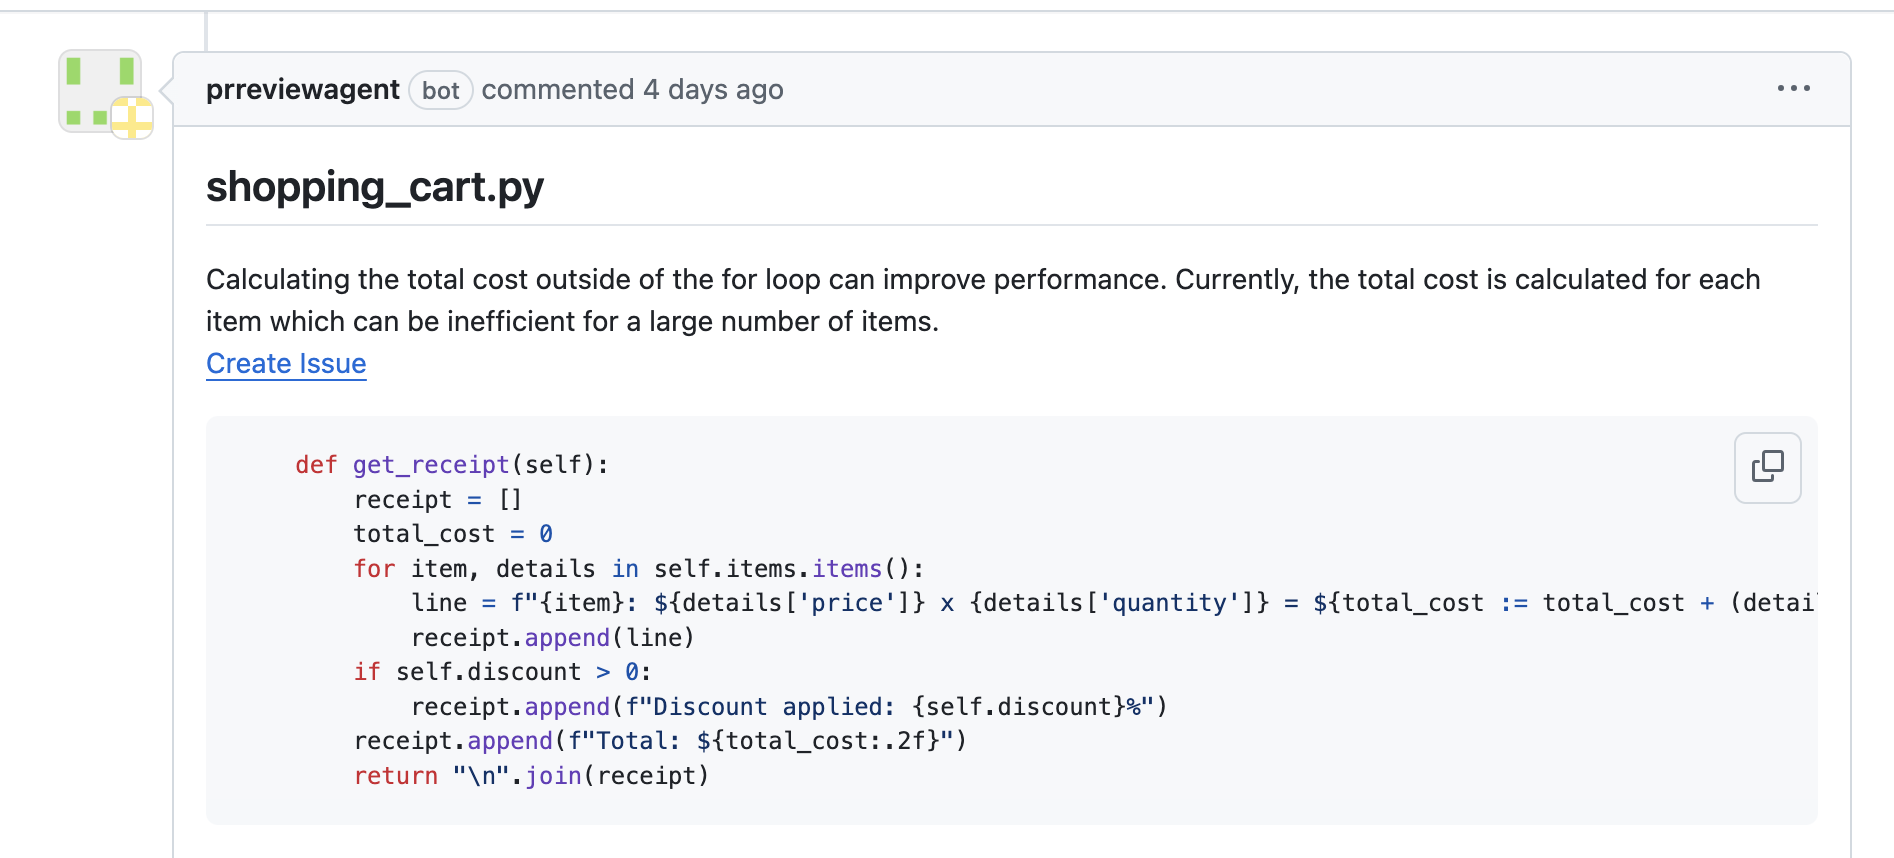This screenshot has height=858, width=1894.
Task: Click the 'for item, details in self.items.items():' line
Action: click(639, 569)
